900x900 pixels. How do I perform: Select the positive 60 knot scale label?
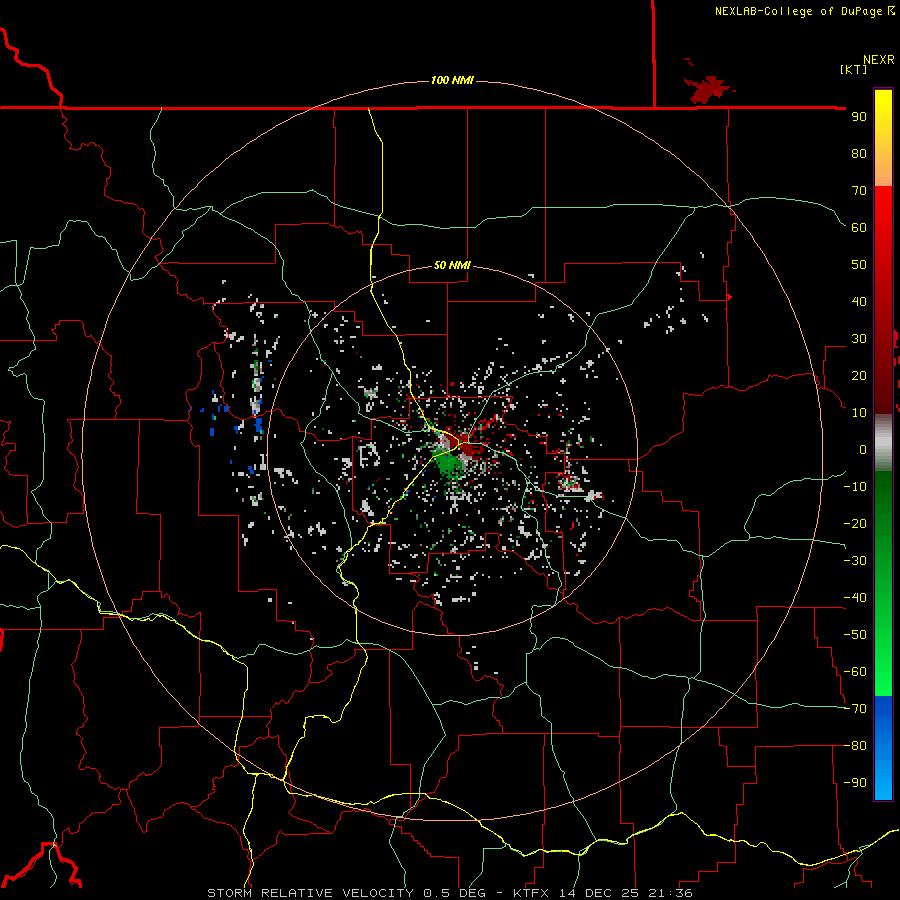point(859,227)
